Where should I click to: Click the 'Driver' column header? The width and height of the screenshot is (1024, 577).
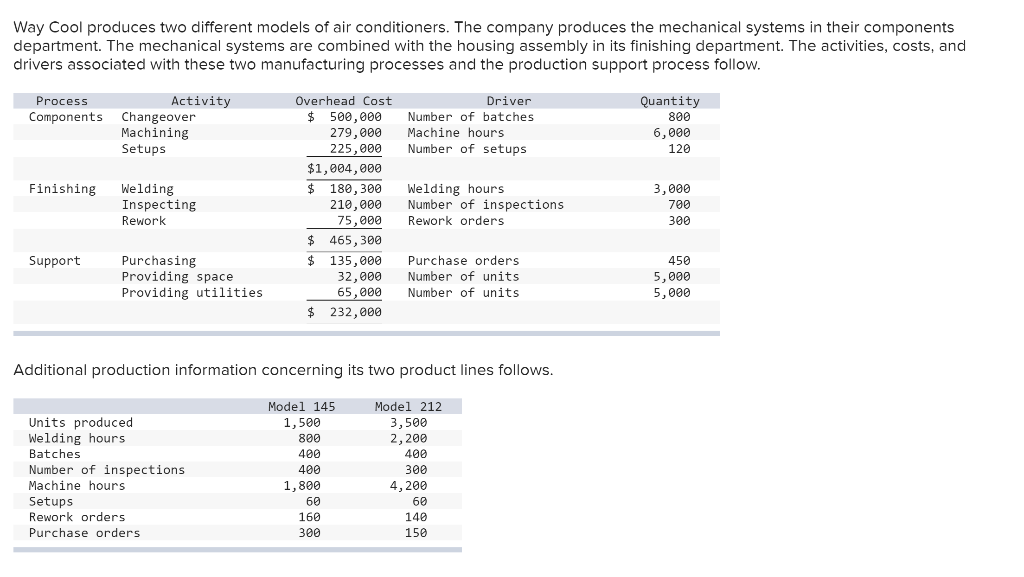[x=509, y=101]
